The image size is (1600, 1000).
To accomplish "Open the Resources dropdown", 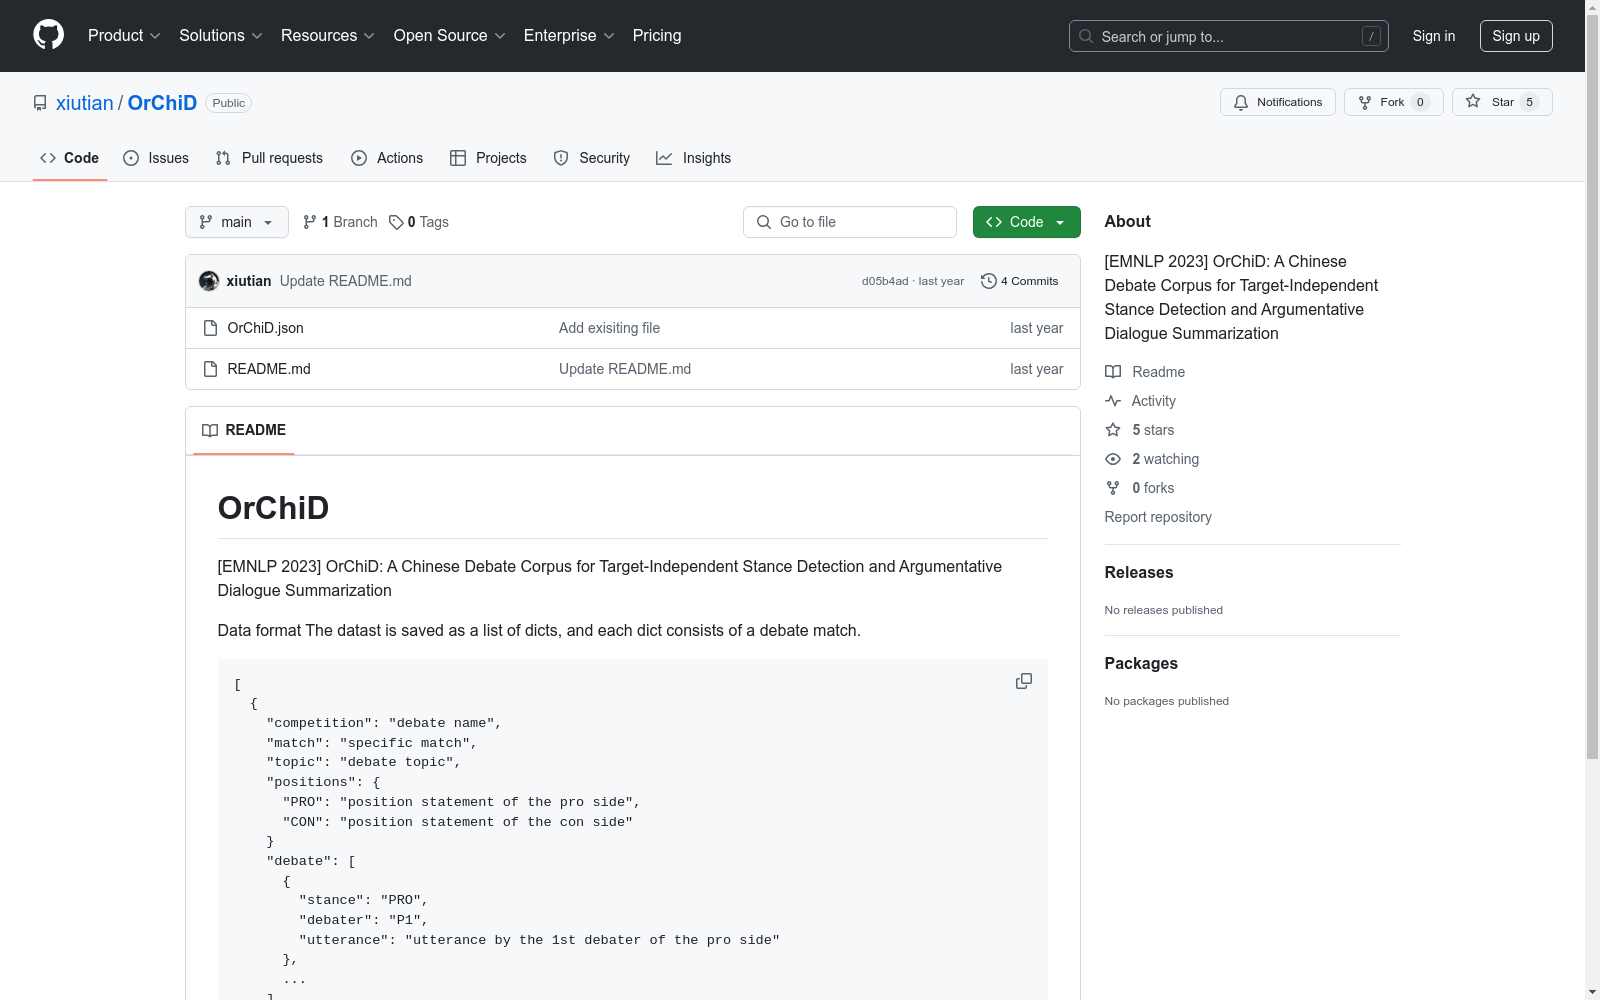I will (328, 36).
